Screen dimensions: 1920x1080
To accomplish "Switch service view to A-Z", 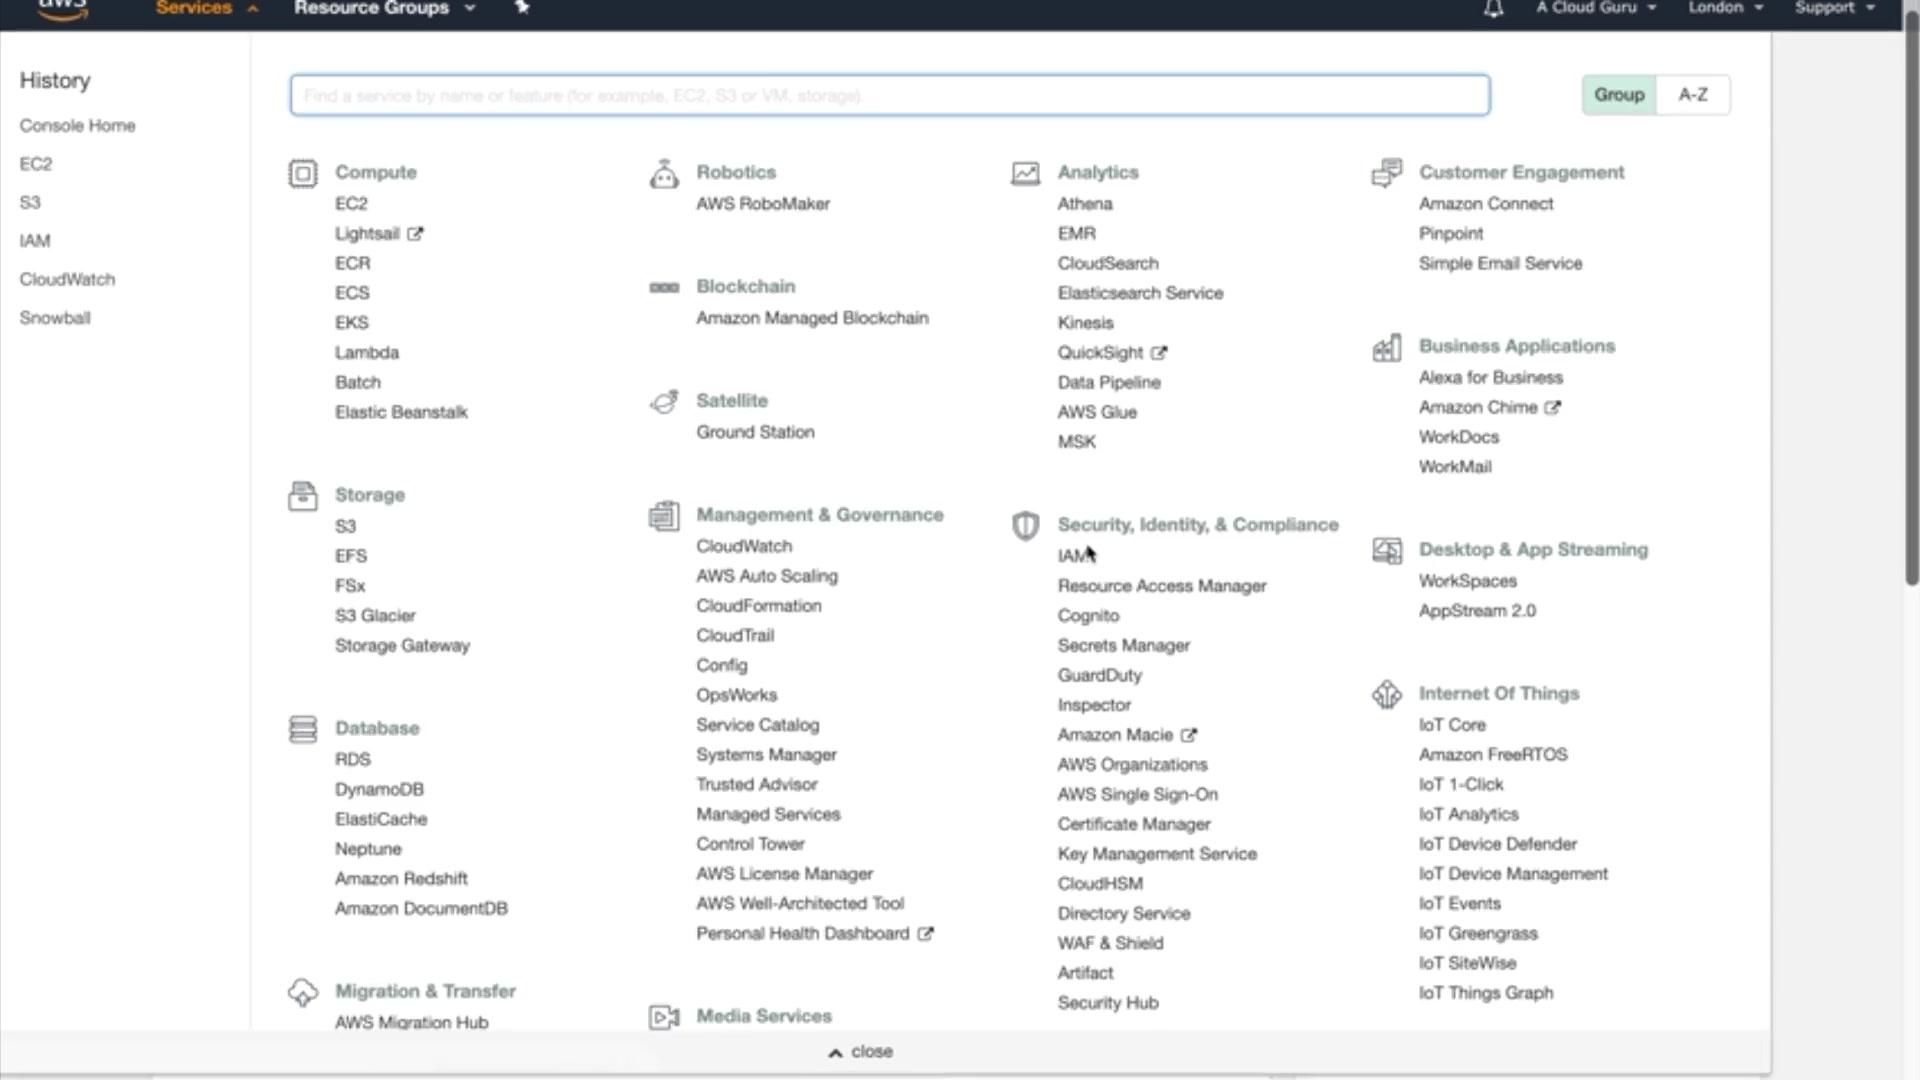I will click(x=1692, y=95).
